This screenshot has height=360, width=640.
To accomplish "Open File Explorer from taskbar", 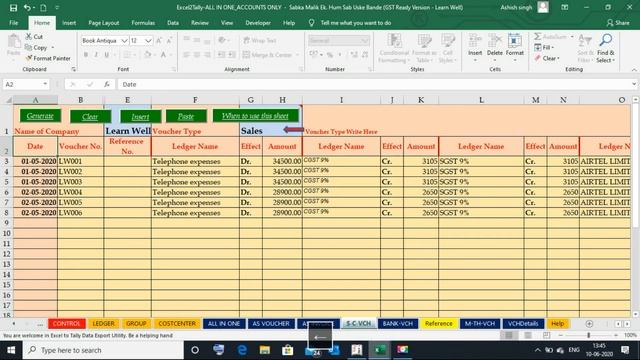I will (x=264, y=350).
